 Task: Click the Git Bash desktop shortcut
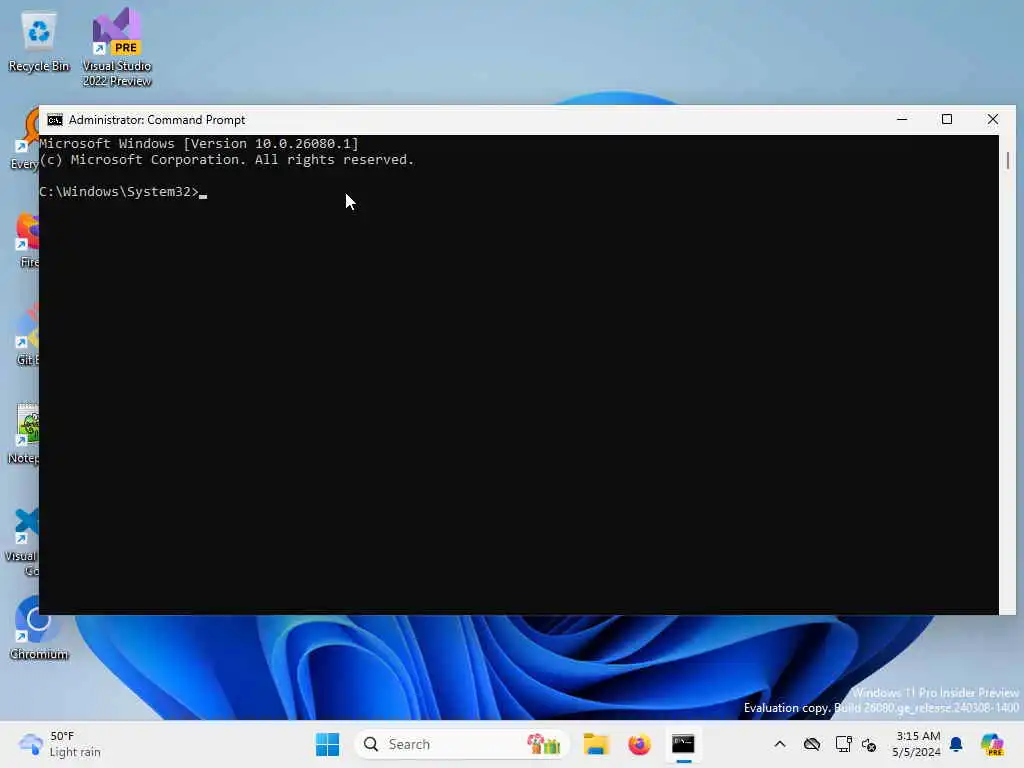pyautogui.click(x=27, y=334)
